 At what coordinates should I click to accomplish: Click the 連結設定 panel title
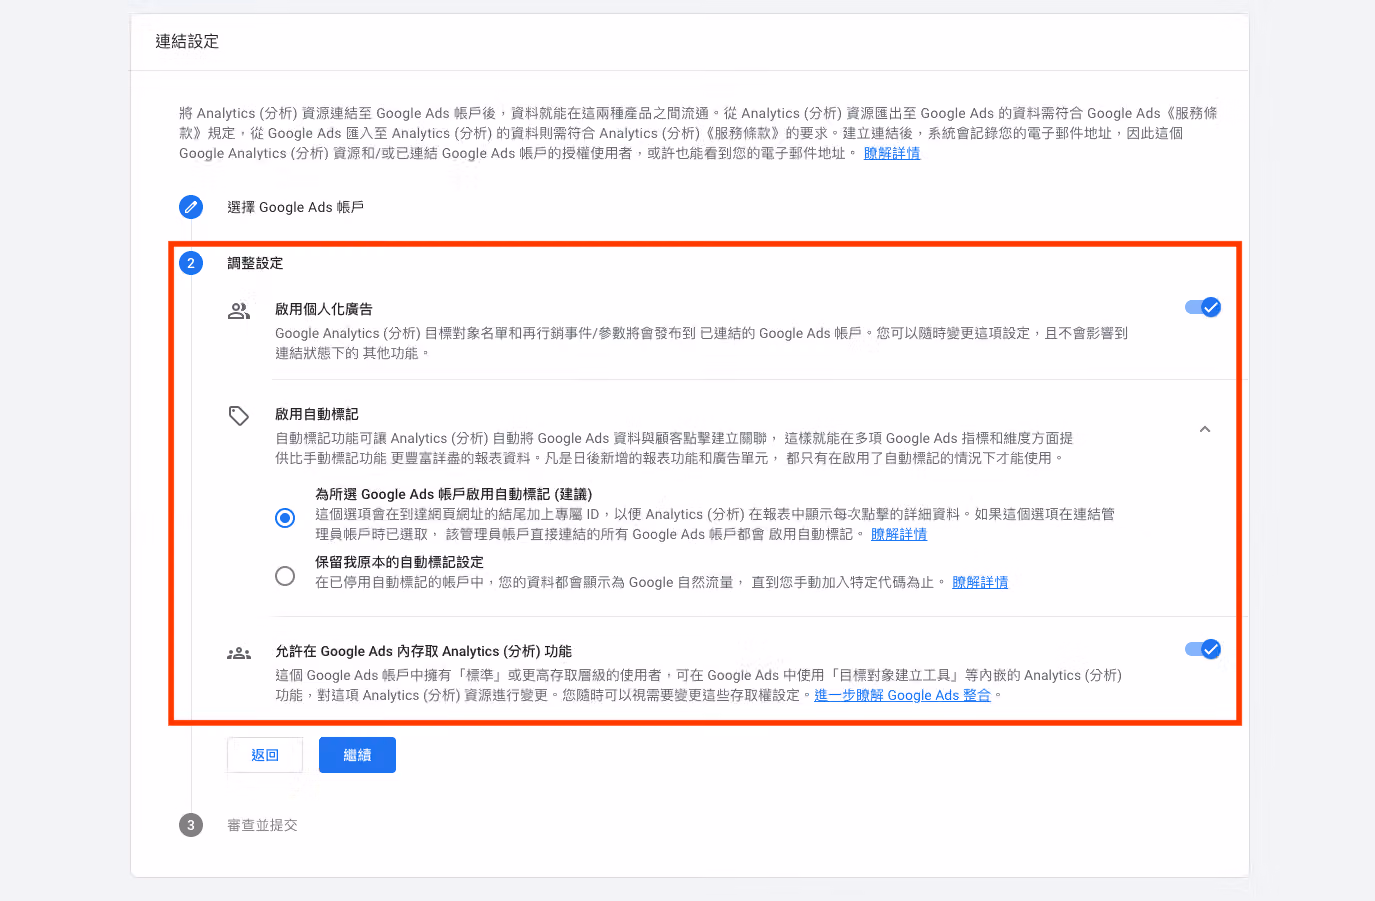coord(187,41)
